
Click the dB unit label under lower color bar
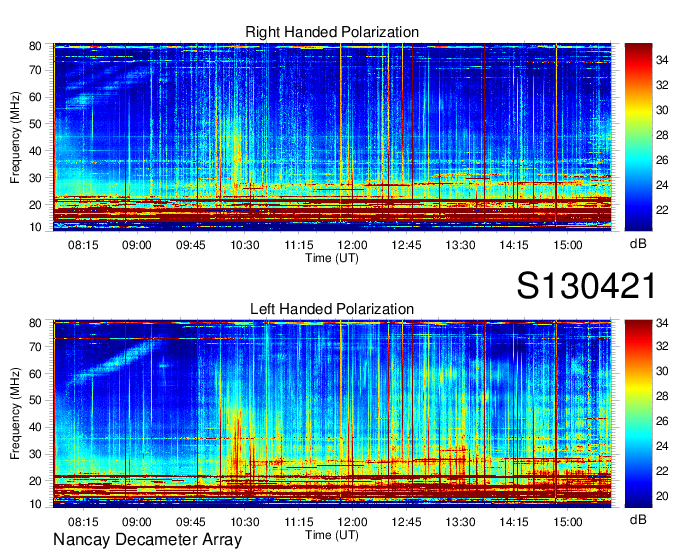click(x=638, y=519)
